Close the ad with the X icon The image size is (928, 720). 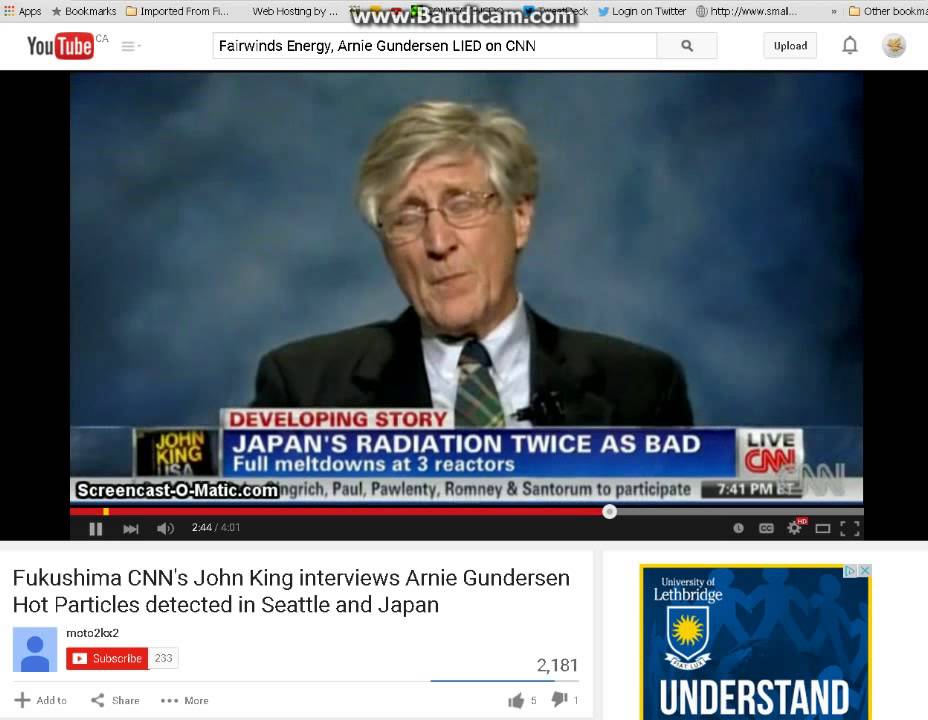[x=865, y=570]
